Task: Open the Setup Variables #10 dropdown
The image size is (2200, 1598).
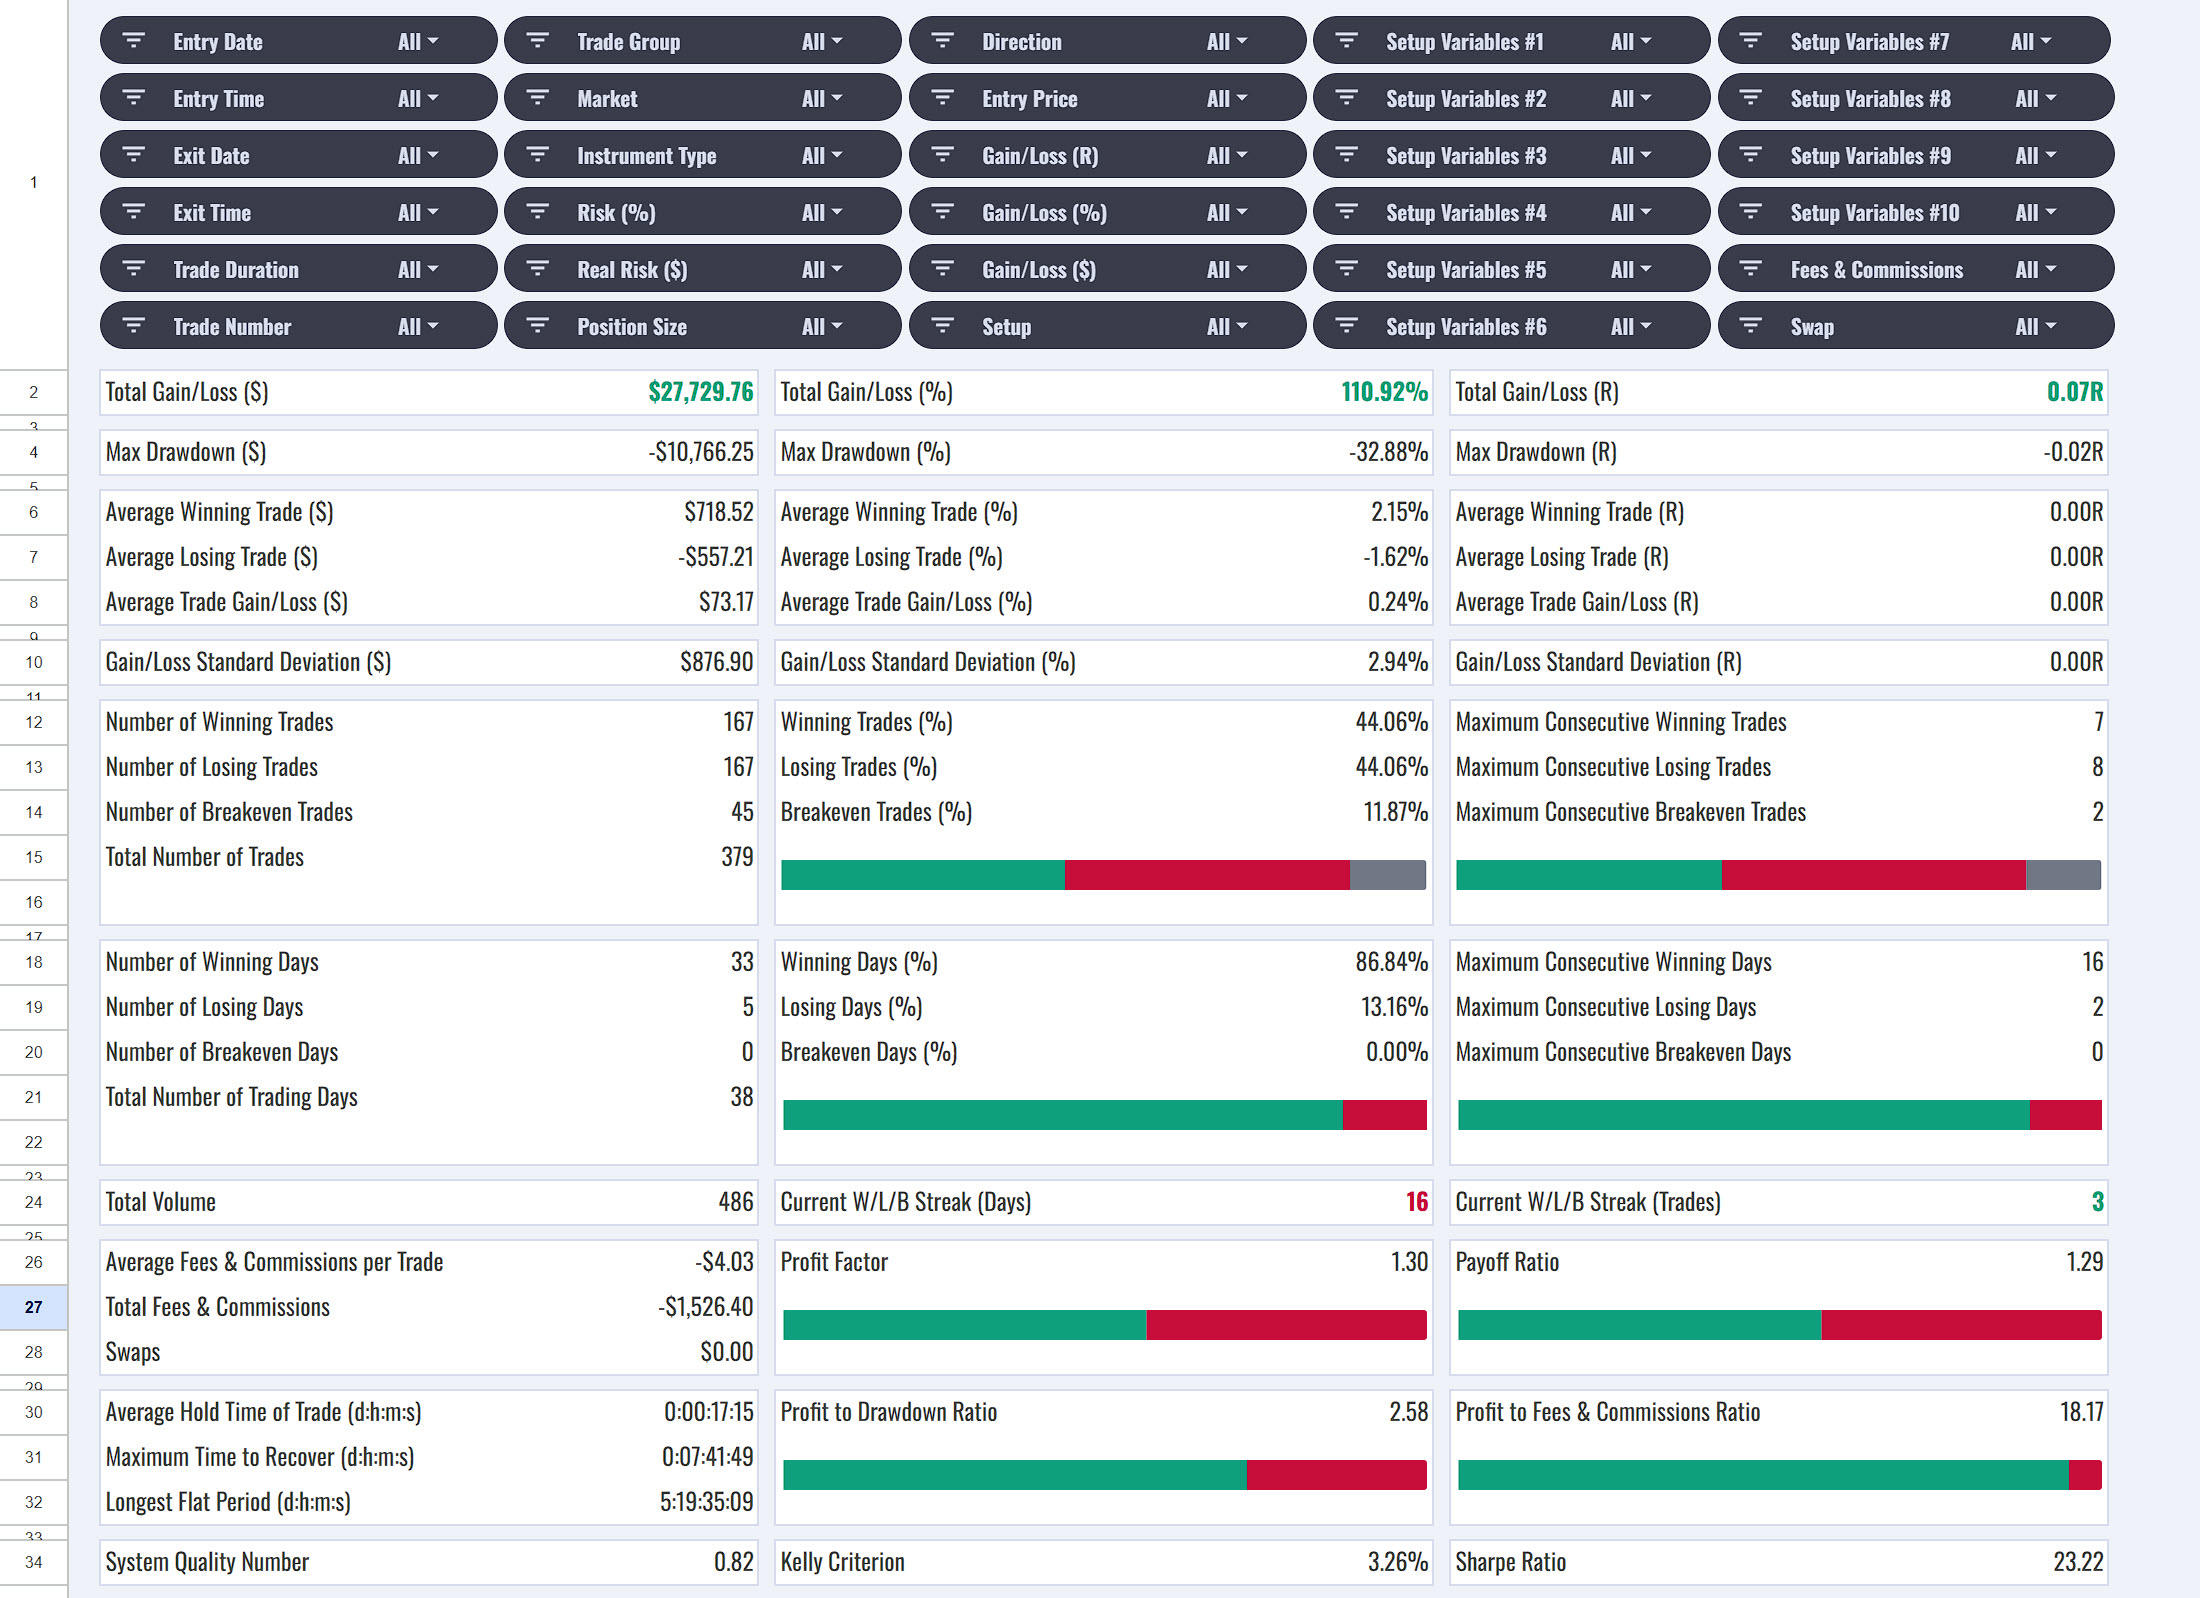Action: click(2036, 213)
